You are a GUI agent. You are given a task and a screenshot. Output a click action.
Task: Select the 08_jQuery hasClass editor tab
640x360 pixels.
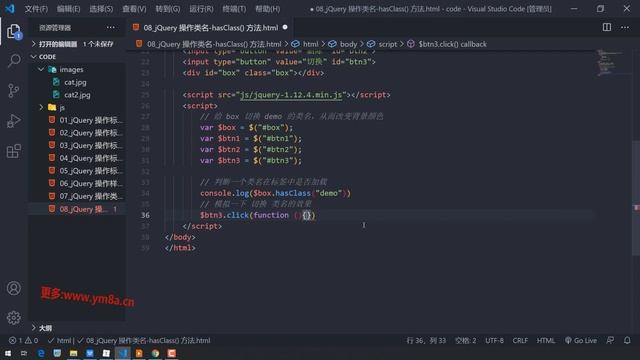click(x=210, y=27)
